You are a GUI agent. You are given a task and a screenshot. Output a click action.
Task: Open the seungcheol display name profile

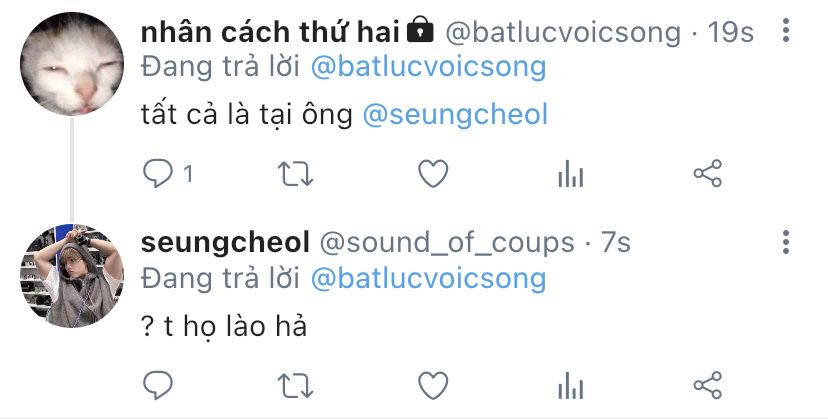225,243
